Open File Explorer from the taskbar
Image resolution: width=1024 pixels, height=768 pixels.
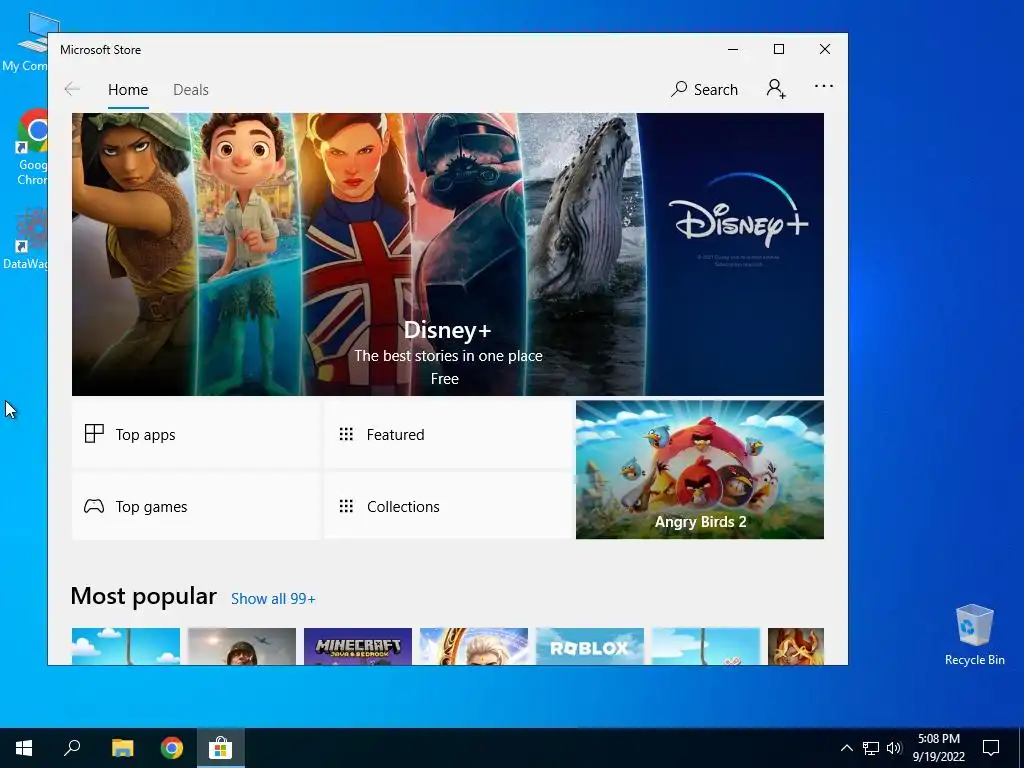[122, 748]
